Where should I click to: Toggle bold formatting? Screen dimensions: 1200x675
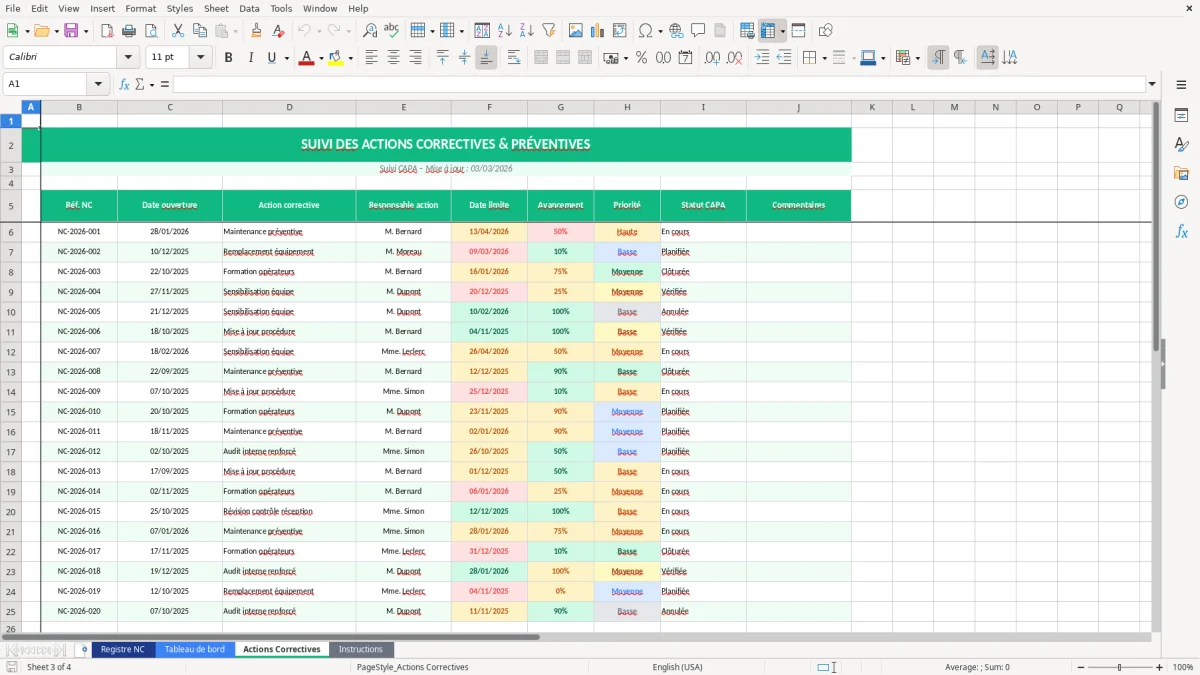[x=228, y=57]
